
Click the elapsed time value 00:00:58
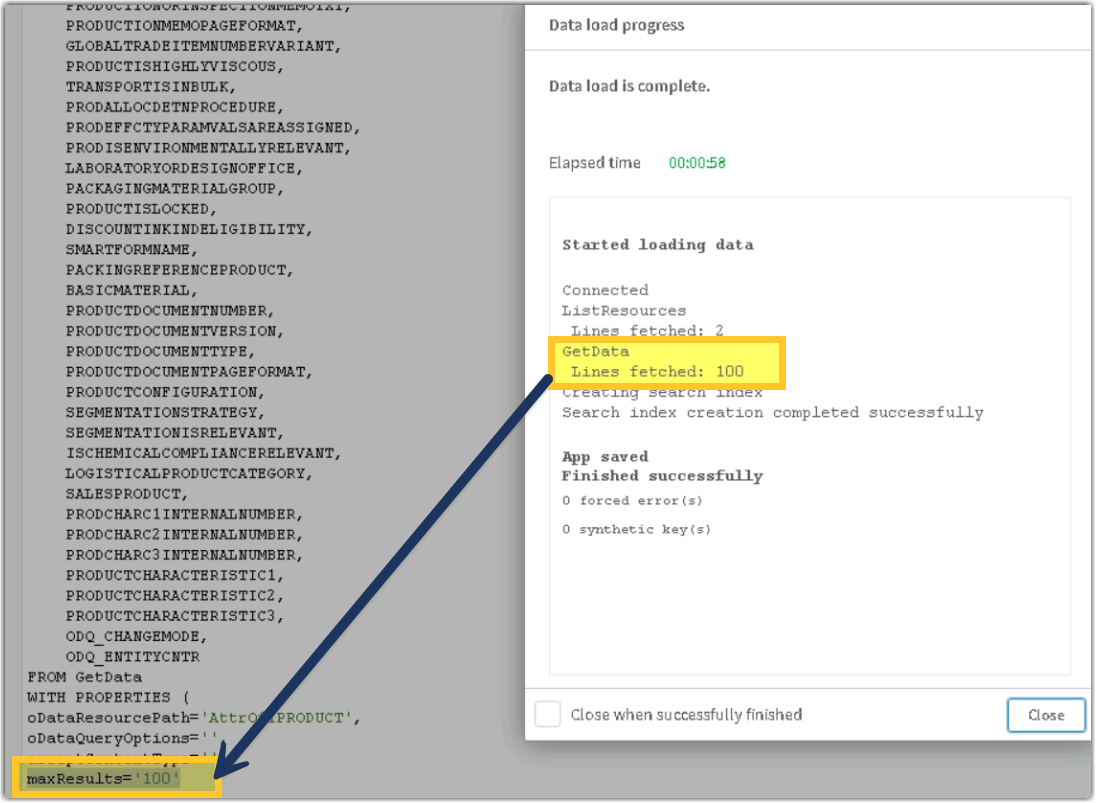697,163
